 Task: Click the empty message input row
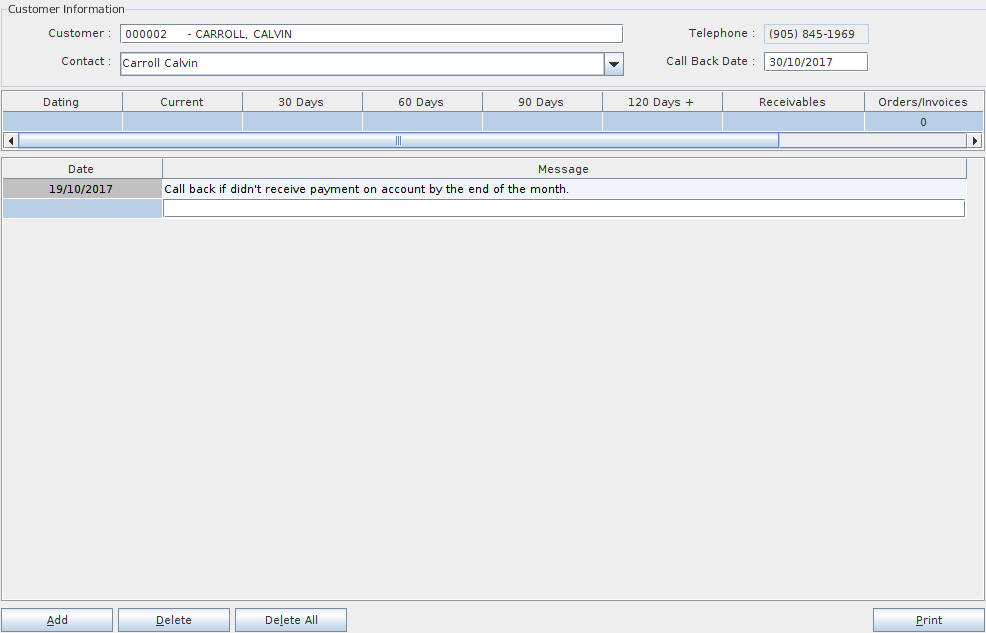pyautogui.click(x=563, y=208)
